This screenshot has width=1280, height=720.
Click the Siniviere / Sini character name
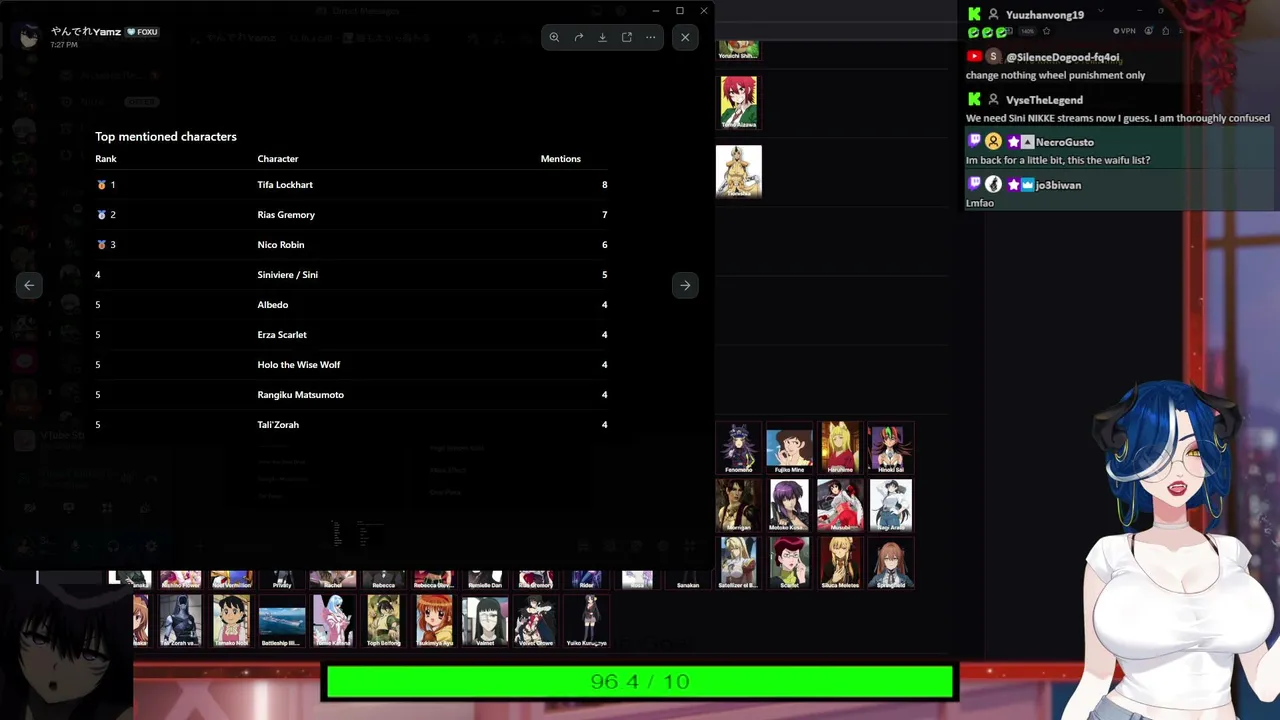point(288,275)
